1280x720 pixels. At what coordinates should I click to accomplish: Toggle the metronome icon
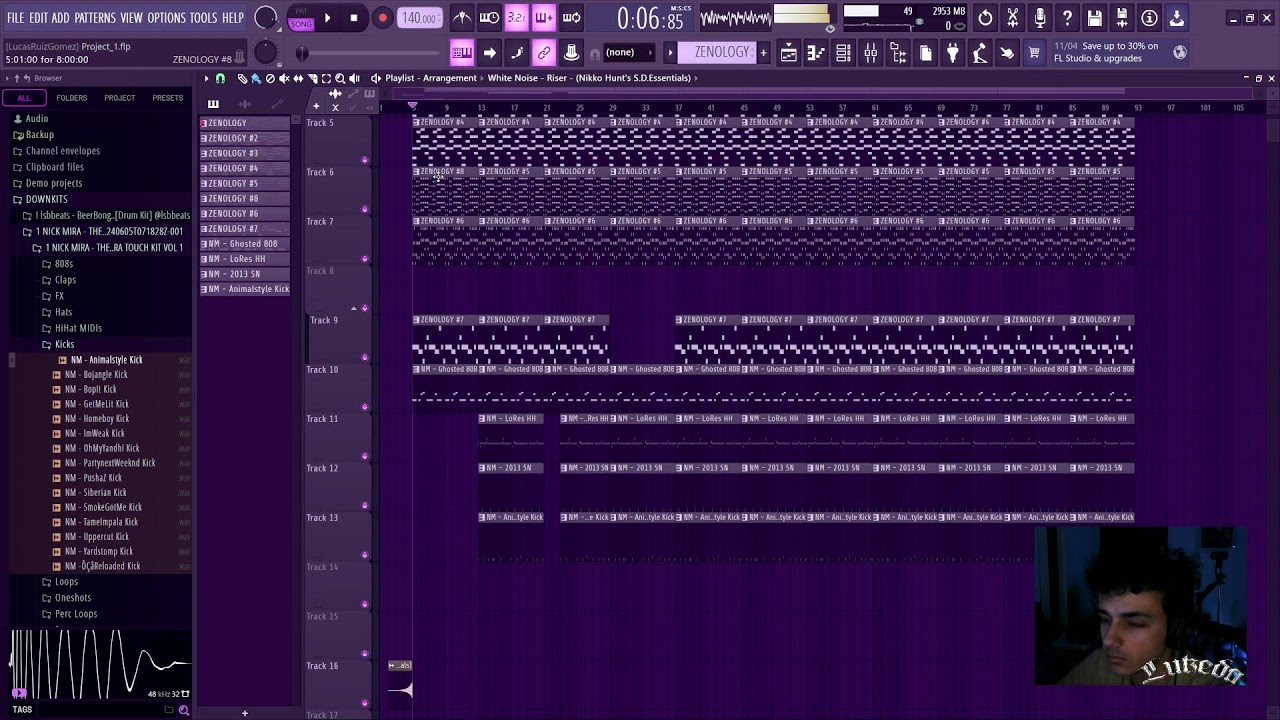pos(462,17)
